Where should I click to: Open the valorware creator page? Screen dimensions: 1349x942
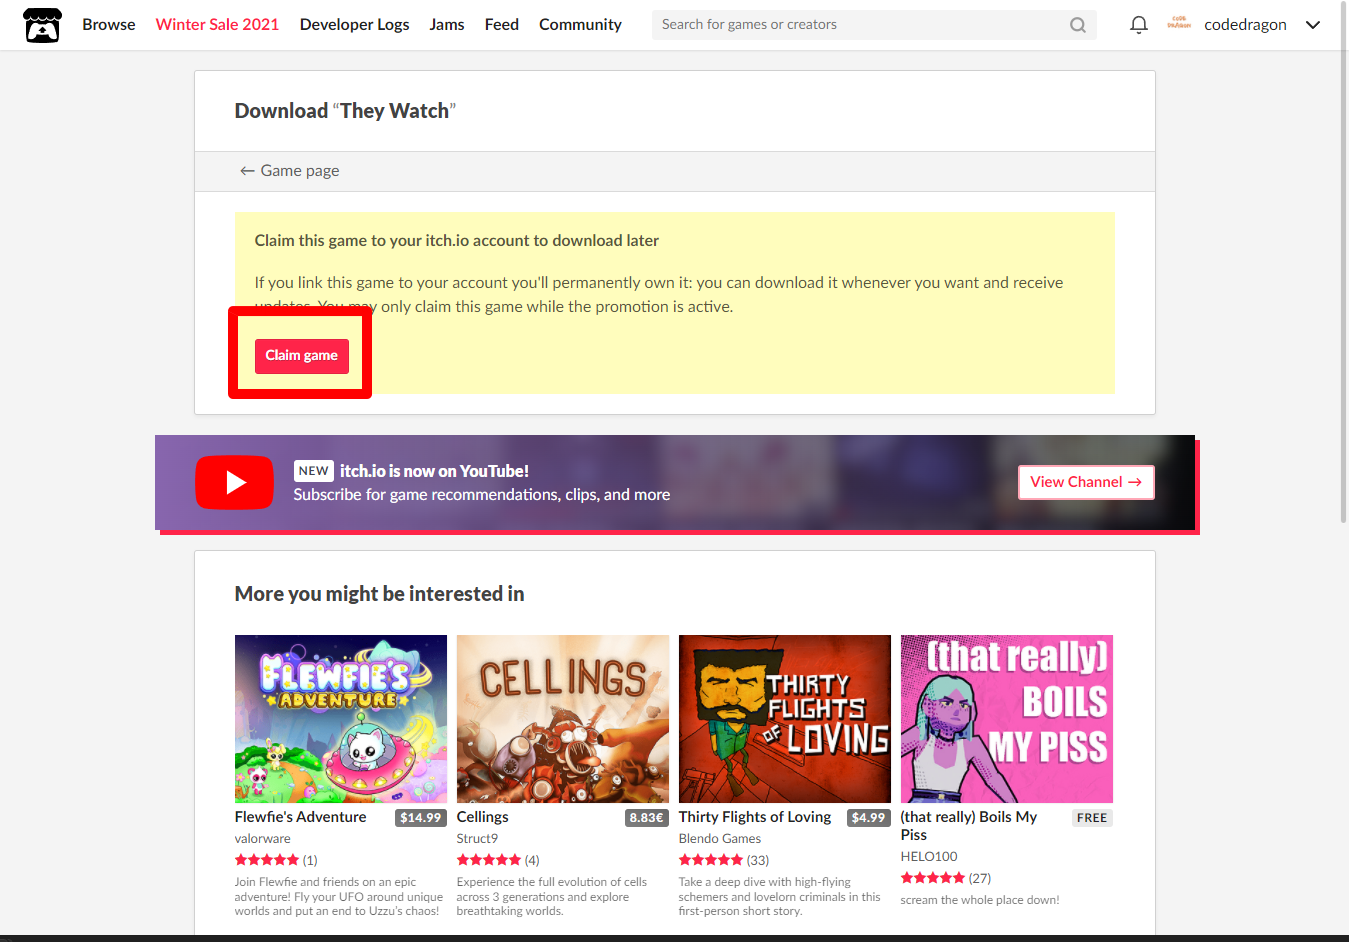pos(263,839)
